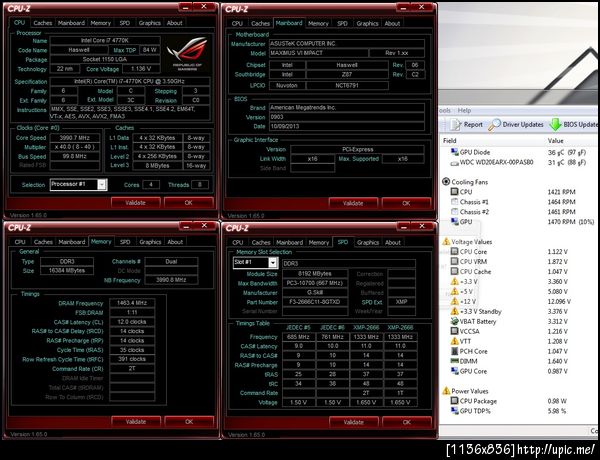
Task: Click the CPU Core voltage icon
Action: point(455,251)
